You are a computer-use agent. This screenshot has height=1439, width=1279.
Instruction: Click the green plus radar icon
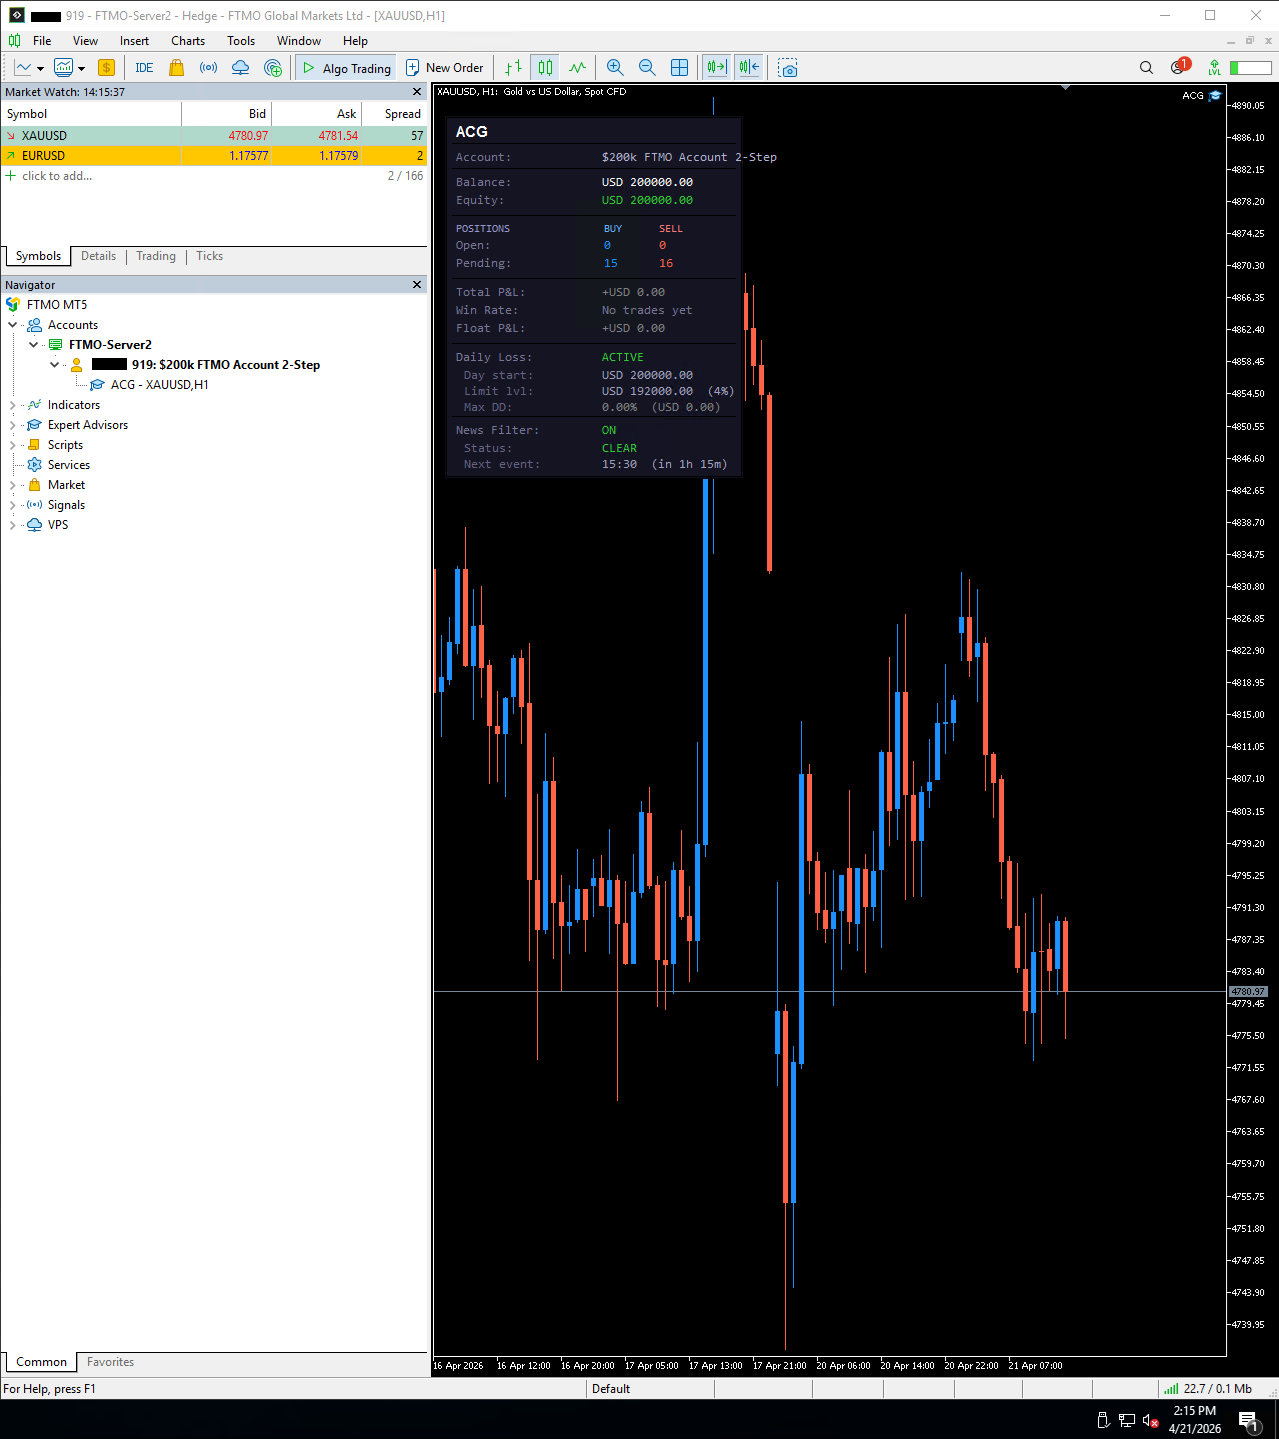click(x=273, y=68)
